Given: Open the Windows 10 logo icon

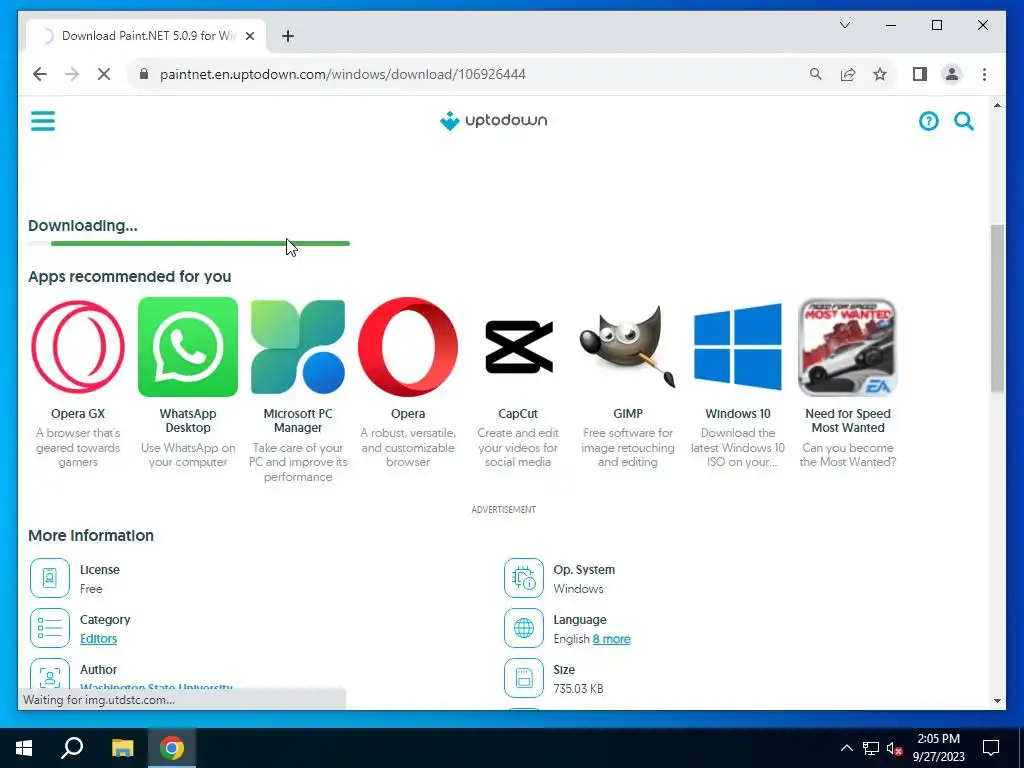Looking at the screenshot, I should (x=738, y=347).
